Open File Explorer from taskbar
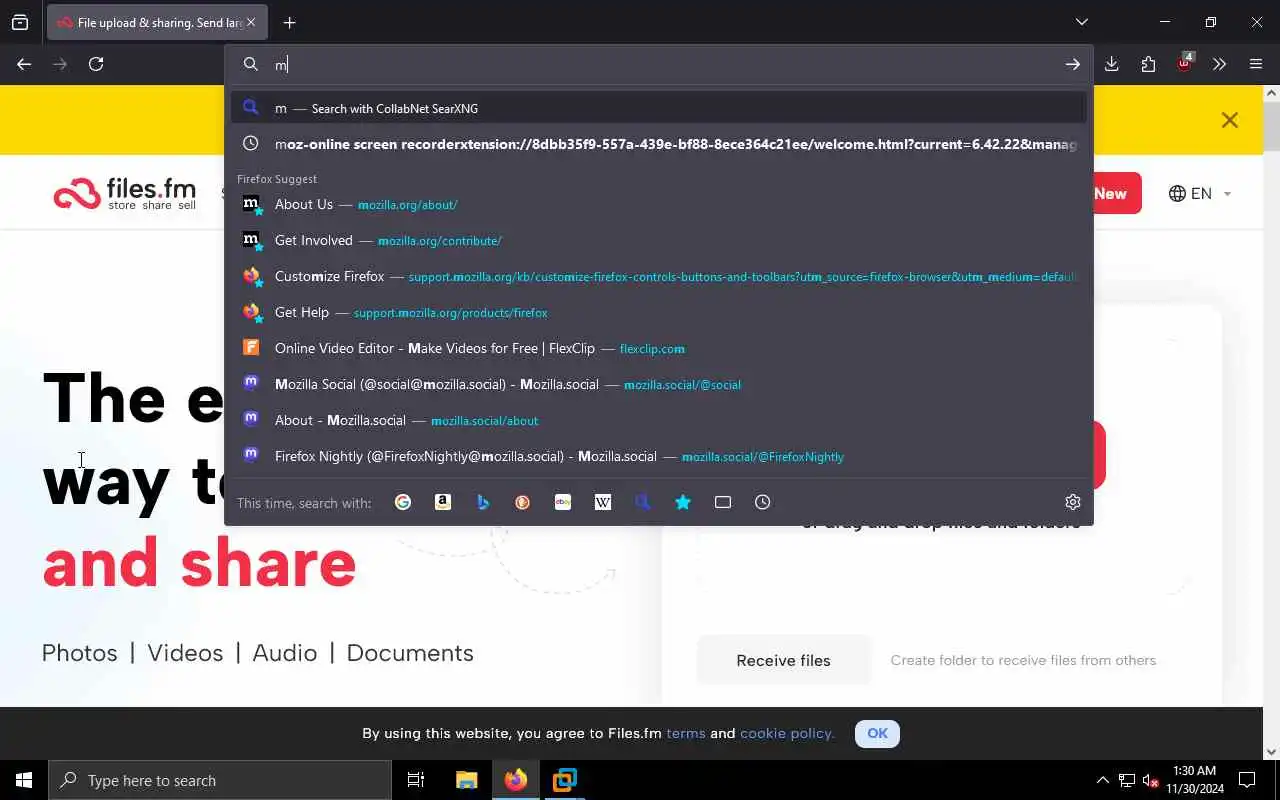This screenshot has height=800, width=1280. tap(466, 780)
